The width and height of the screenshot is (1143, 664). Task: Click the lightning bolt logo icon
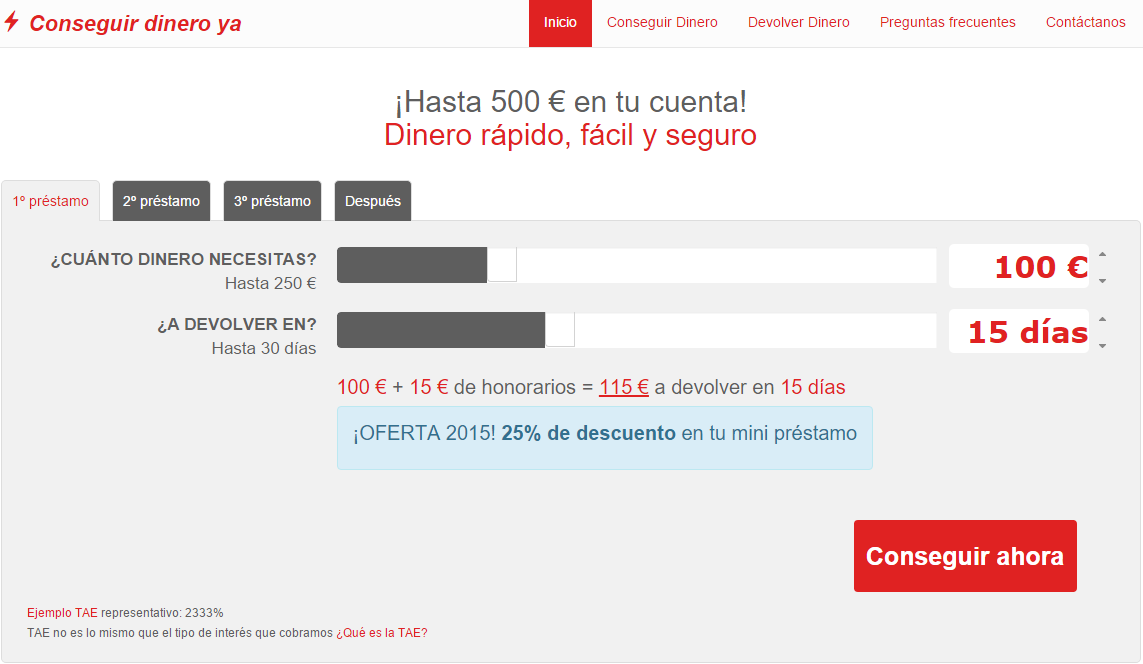11,22
